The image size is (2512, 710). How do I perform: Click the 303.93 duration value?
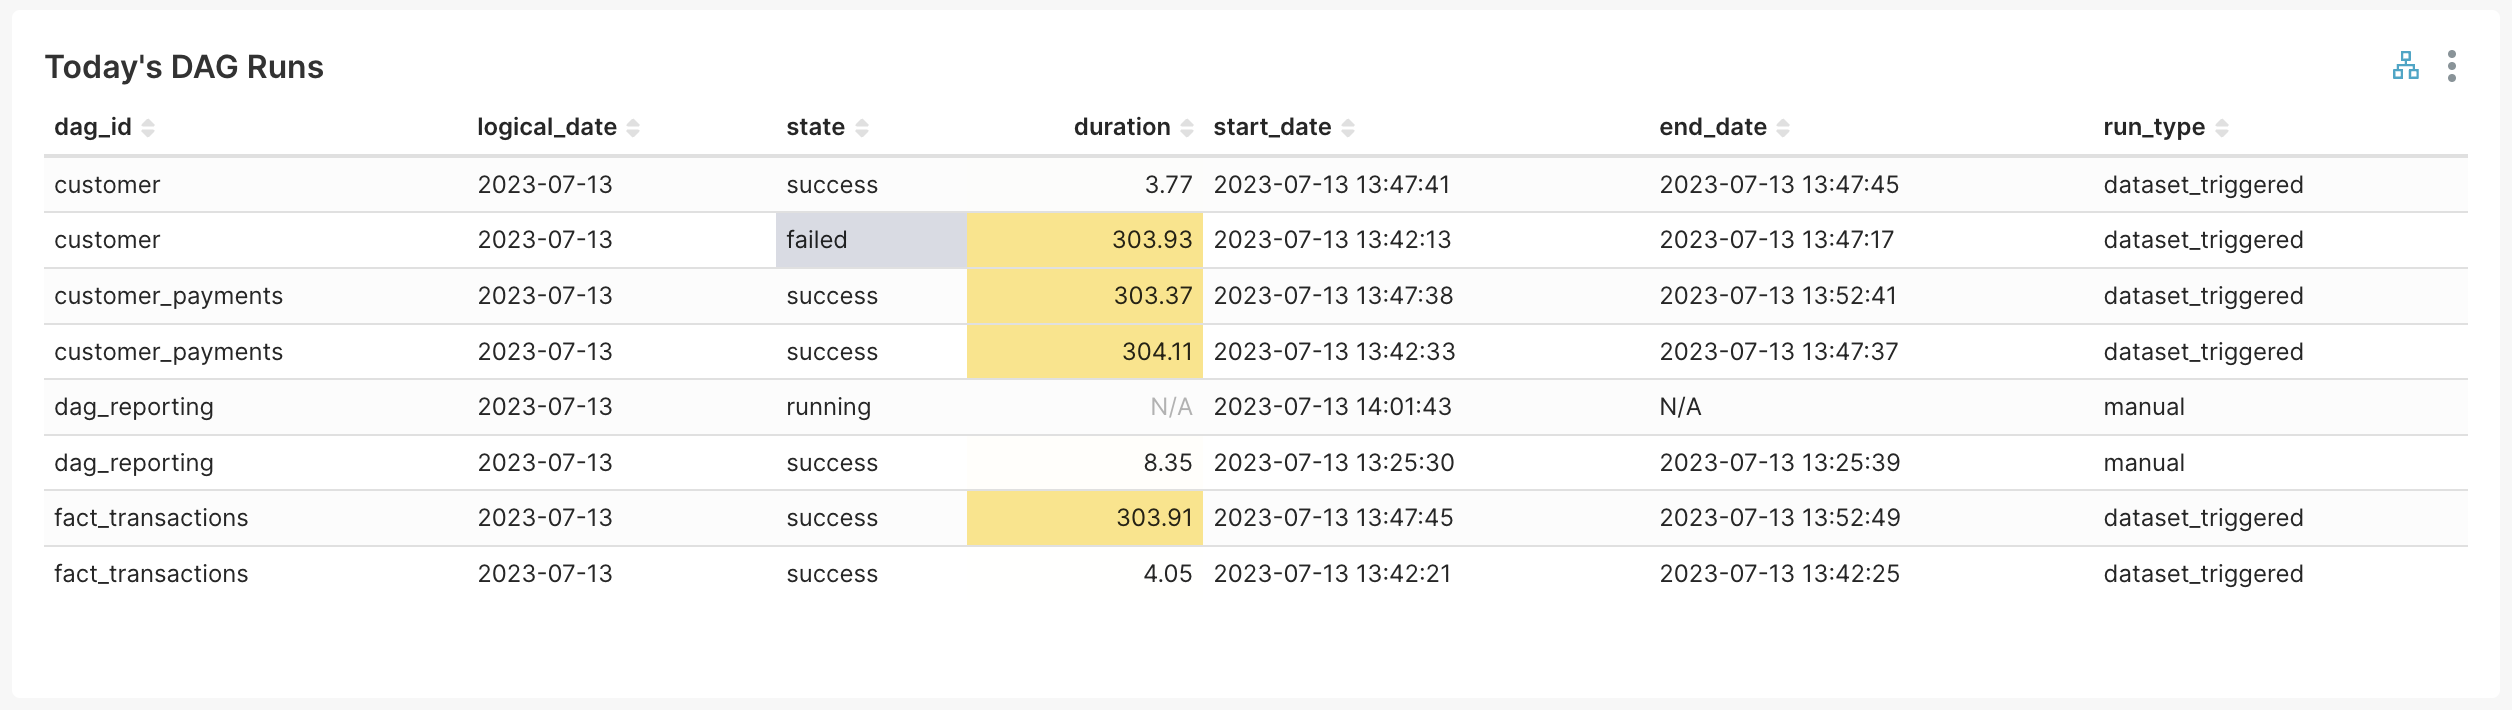coord(1152,240)
